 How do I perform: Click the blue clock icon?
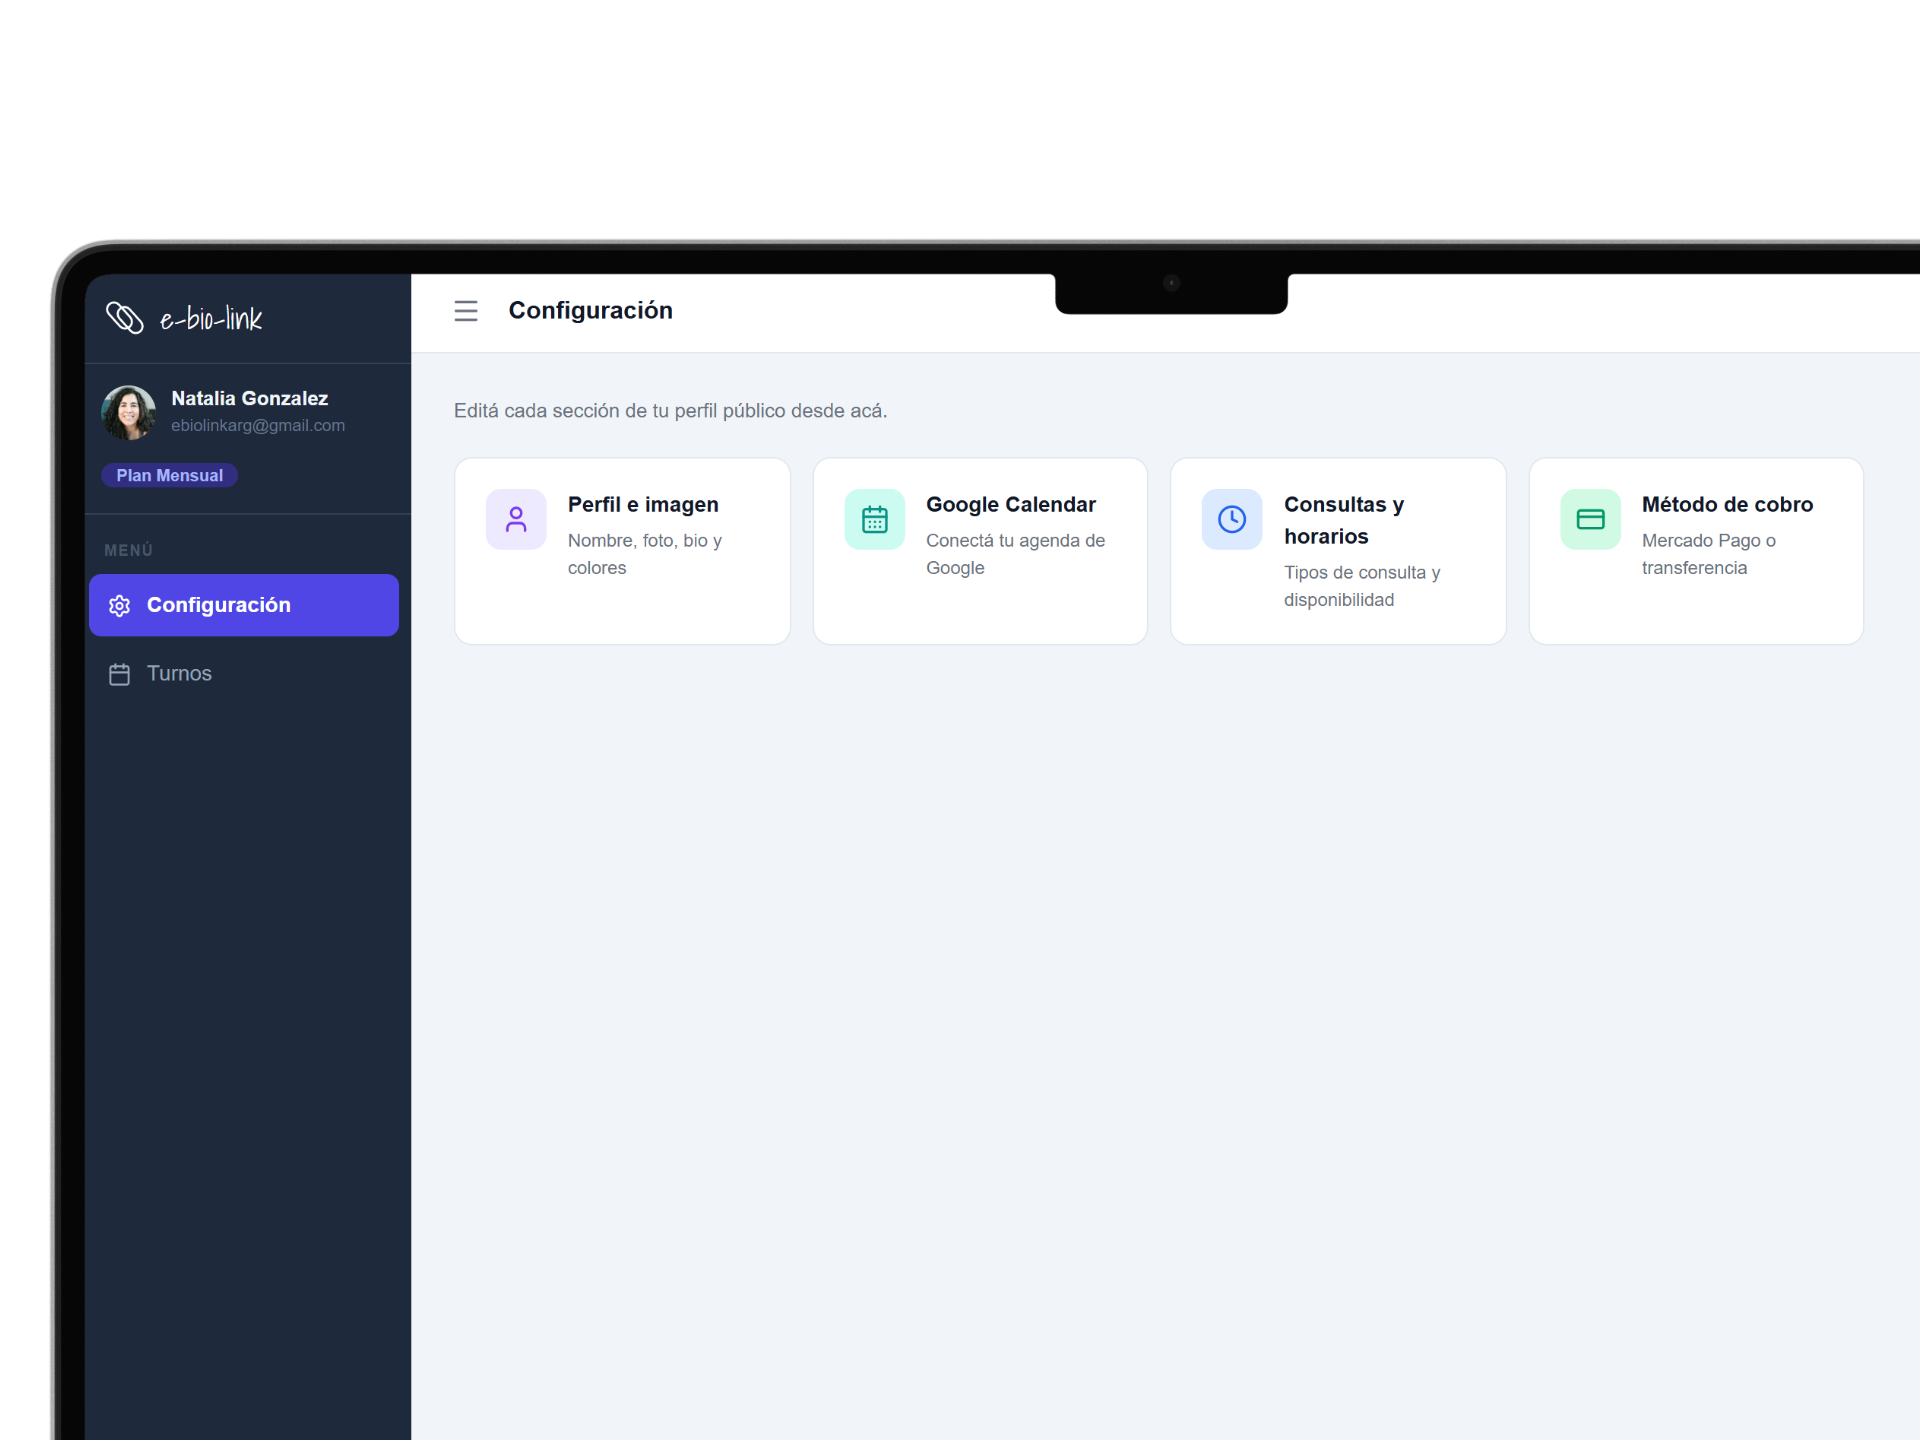pyautogui.click(x=1232, y=519)
